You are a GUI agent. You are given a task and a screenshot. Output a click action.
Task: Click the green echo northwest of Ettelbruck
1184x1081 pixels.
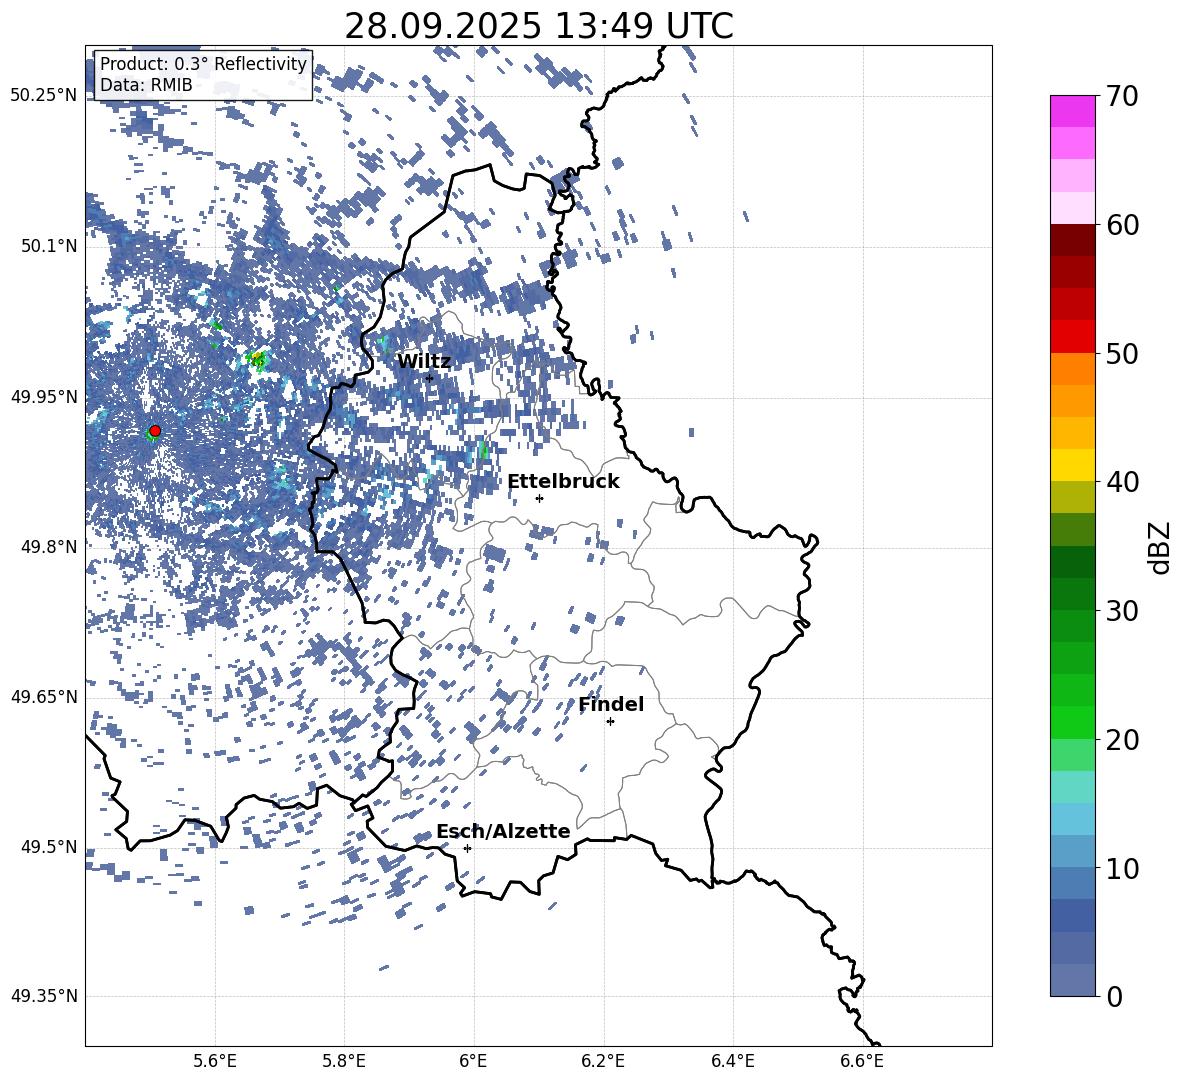point(483,451)
